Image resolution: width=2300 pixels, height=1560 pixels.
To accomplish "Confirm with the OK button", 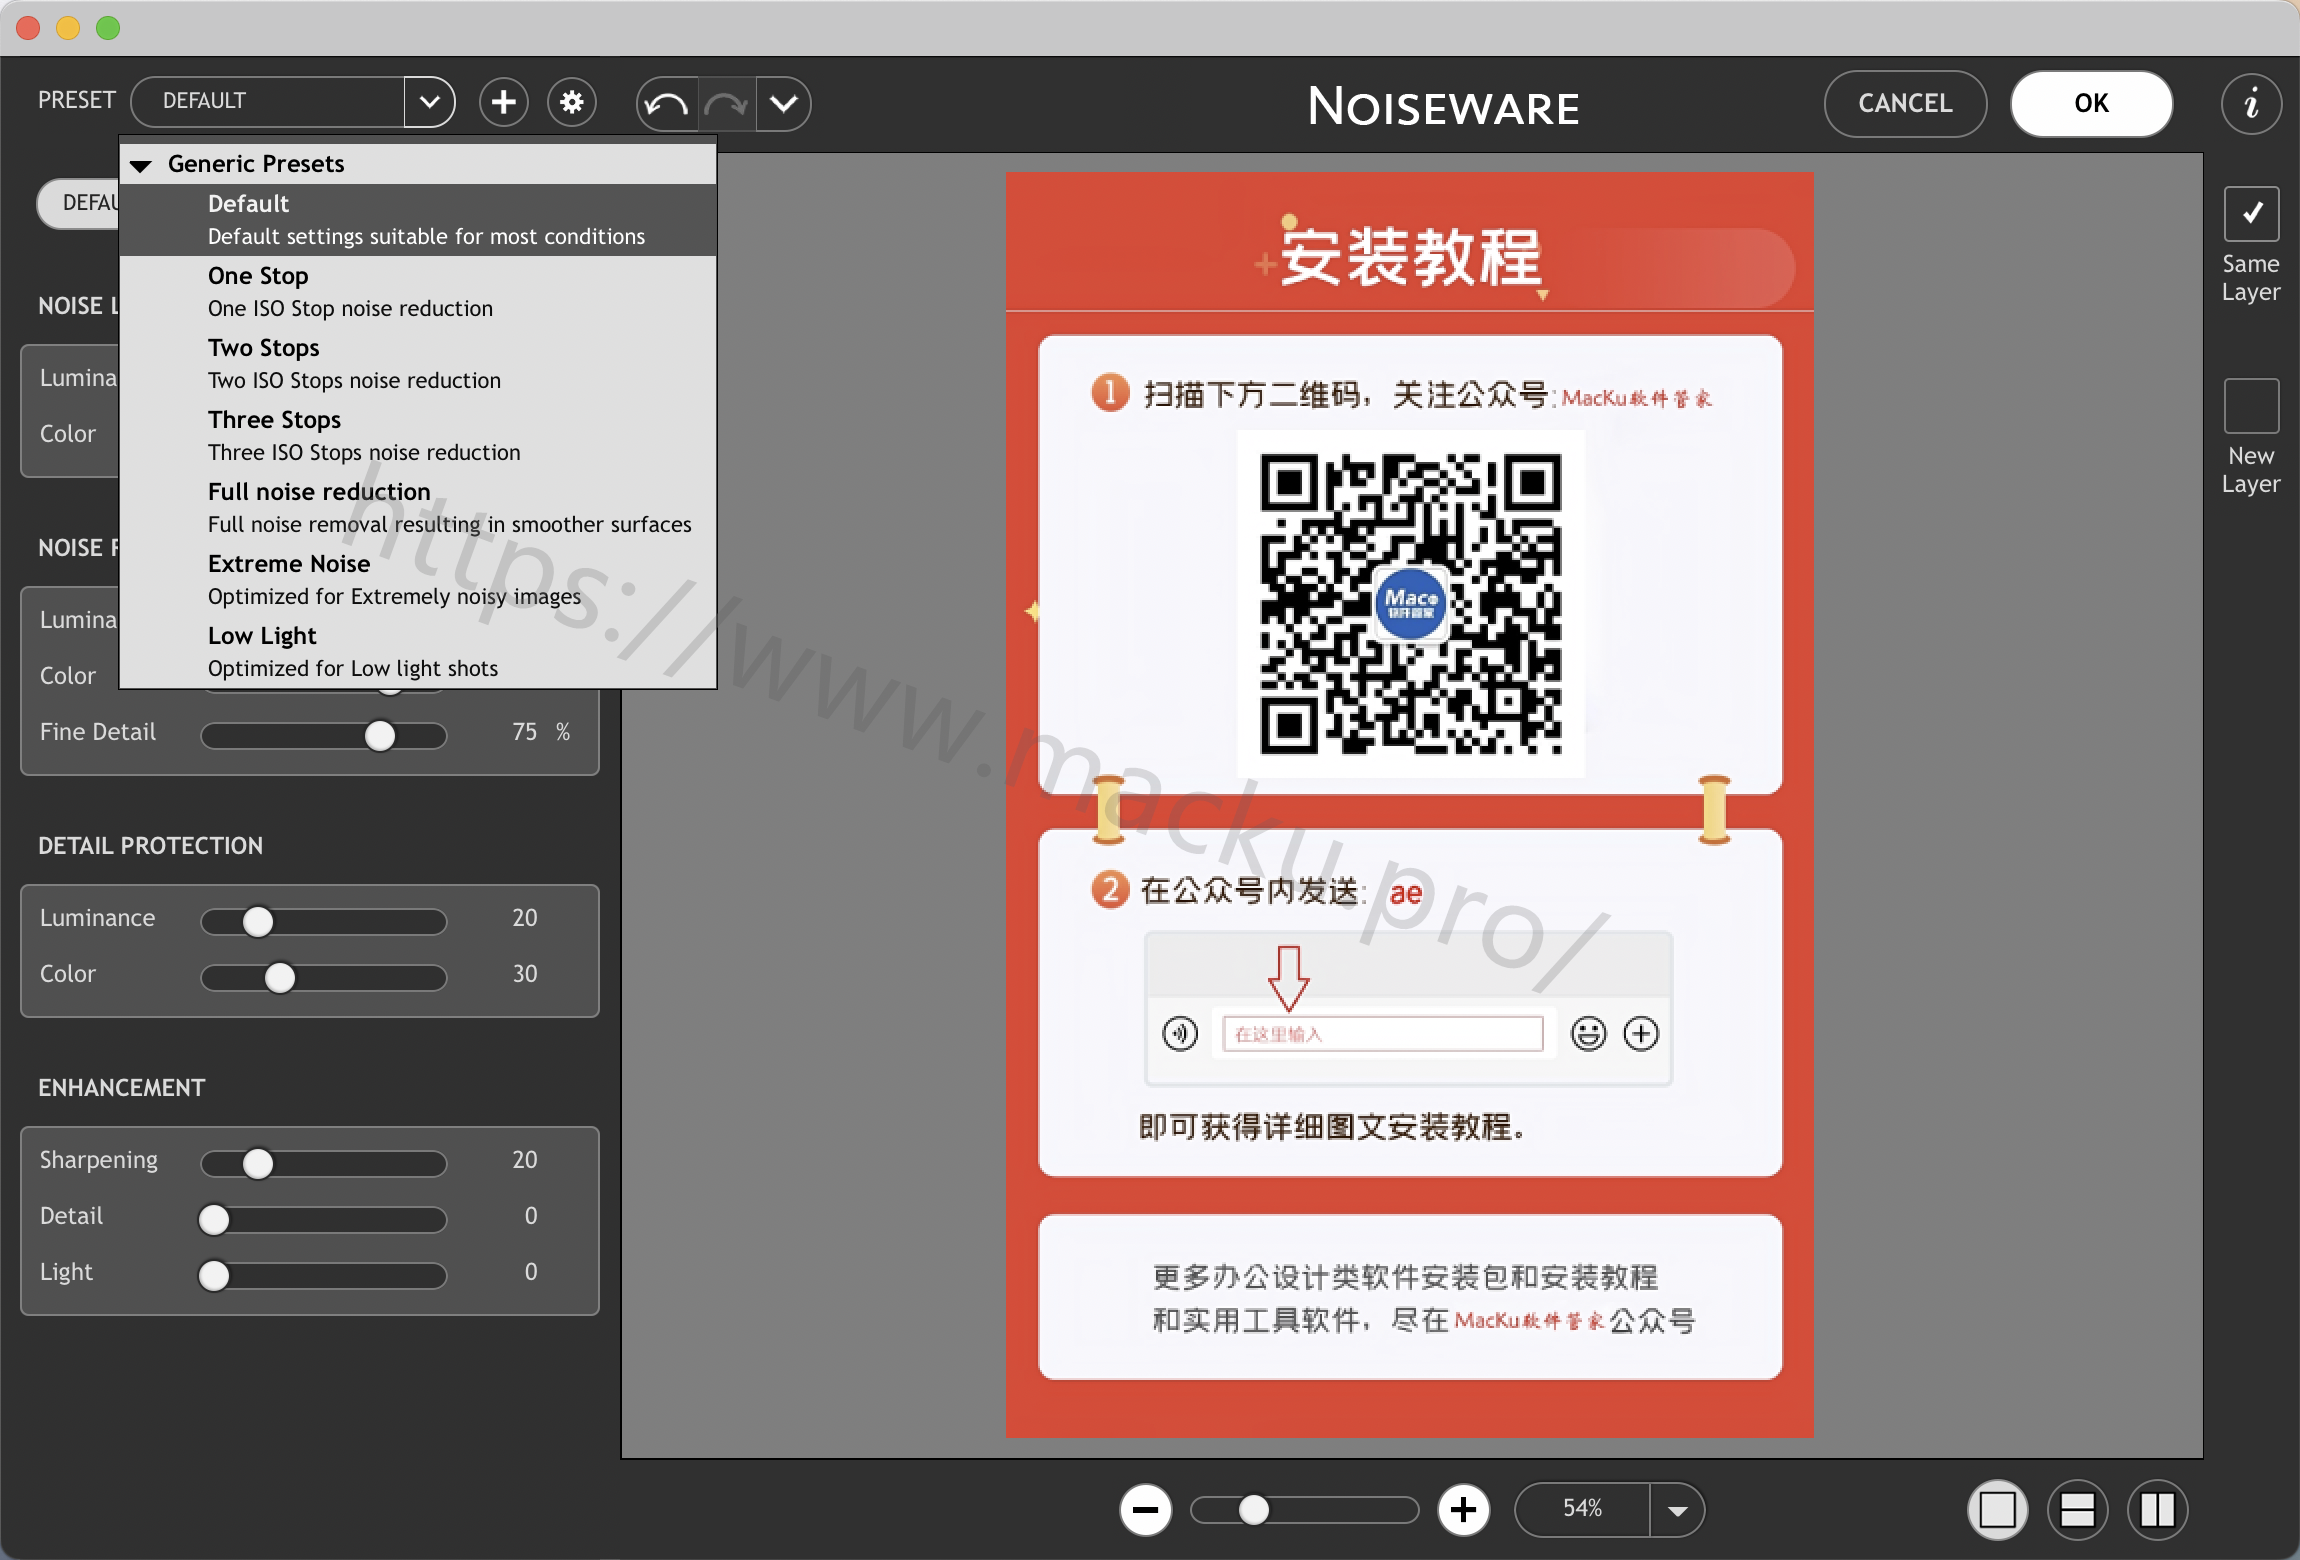I will 2091,103.
